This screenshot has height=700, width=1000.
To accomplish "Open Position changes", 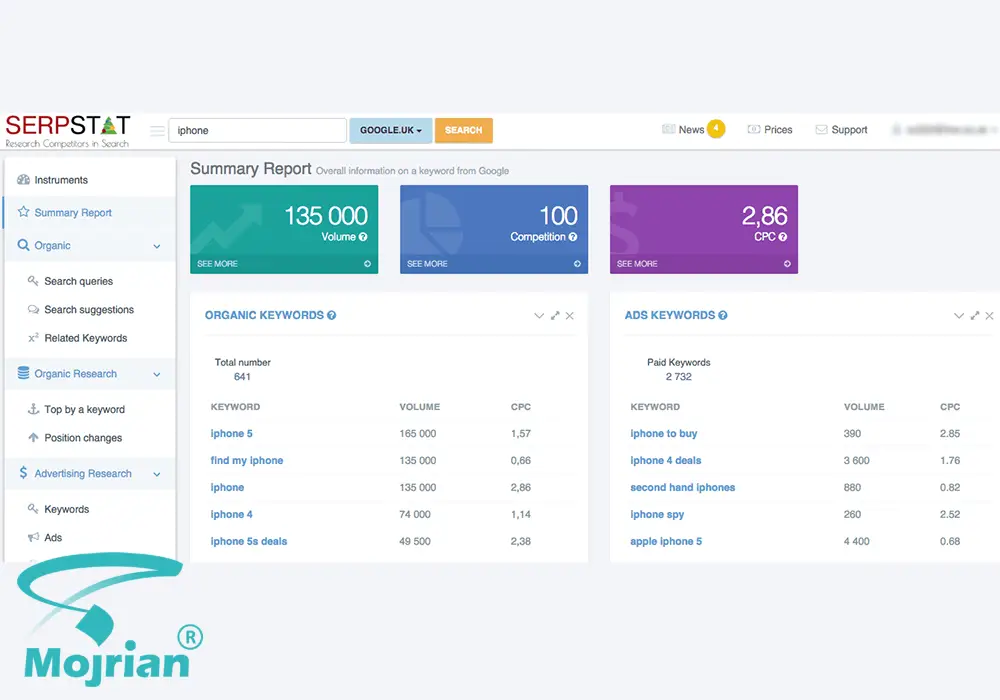I will (83, 438).
